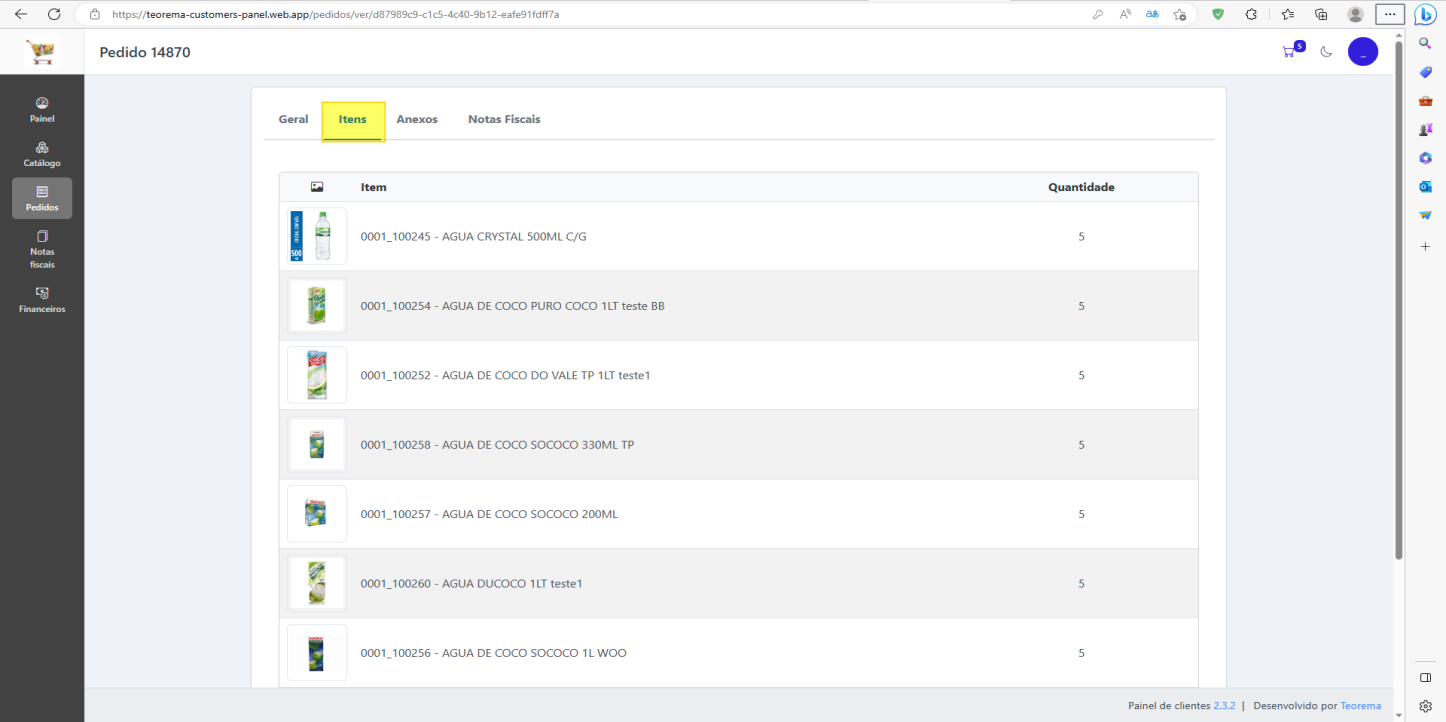Open Pedidos in sidebar
The width and height of the screenshot is (1446, 722).
click(x=42, y=198)
